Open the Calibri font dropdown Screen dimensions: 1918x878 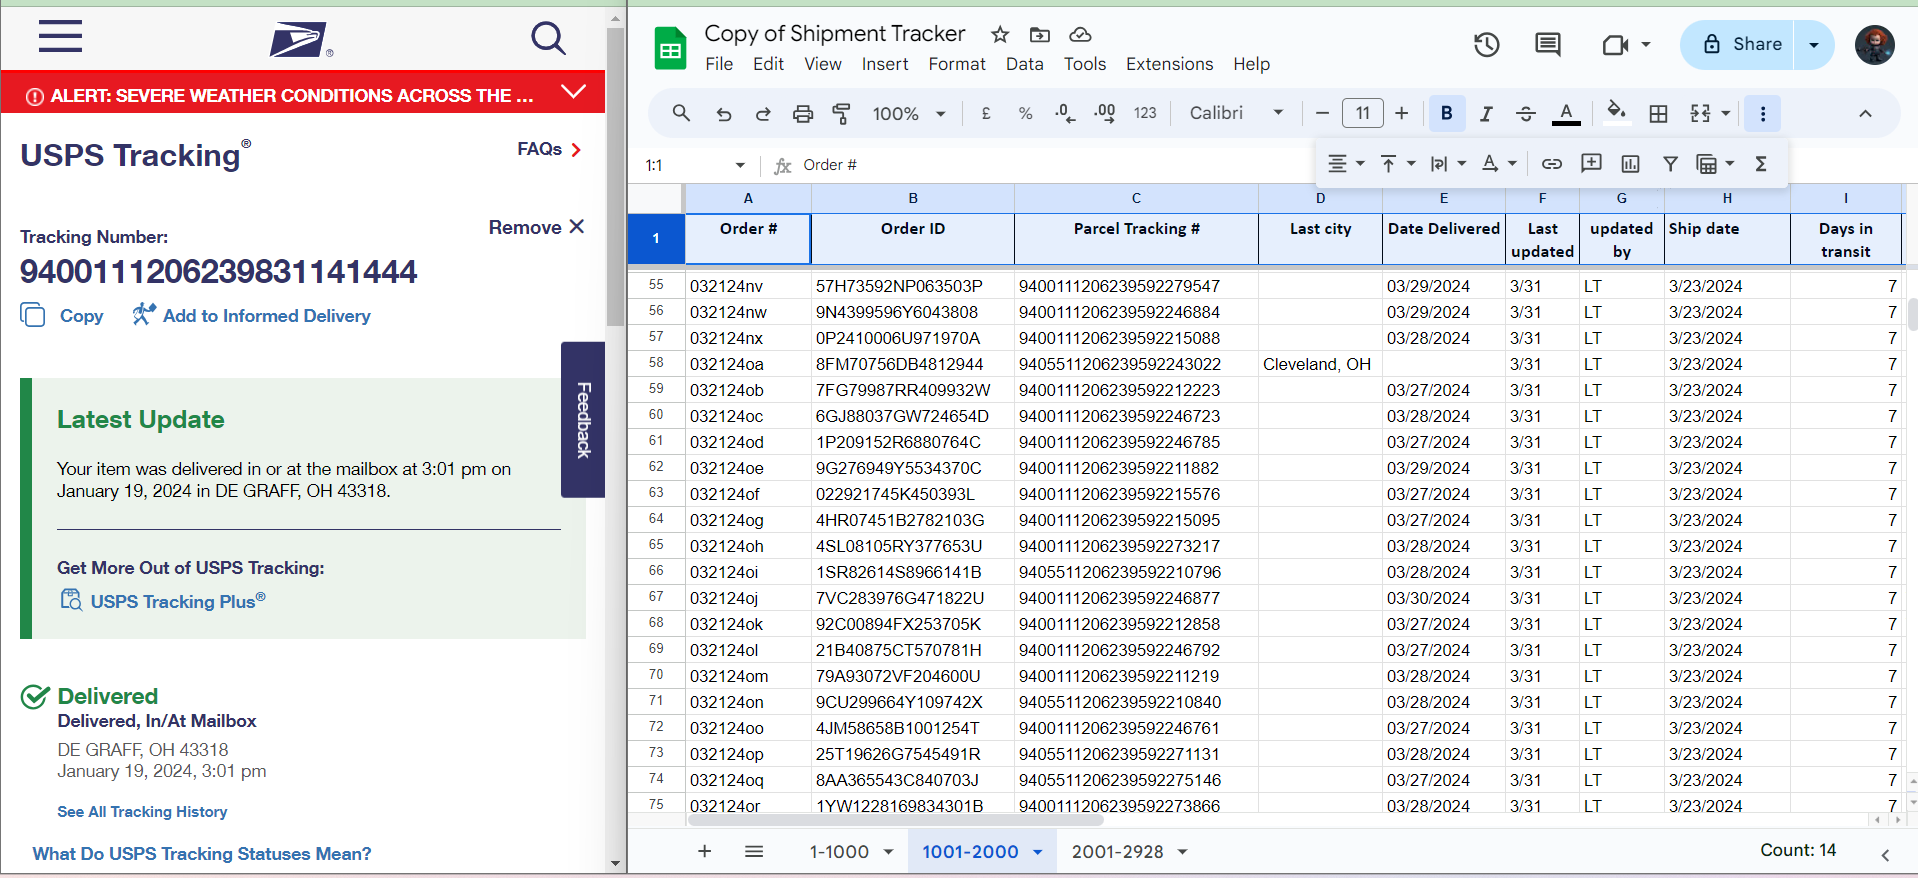(1236, 114)
